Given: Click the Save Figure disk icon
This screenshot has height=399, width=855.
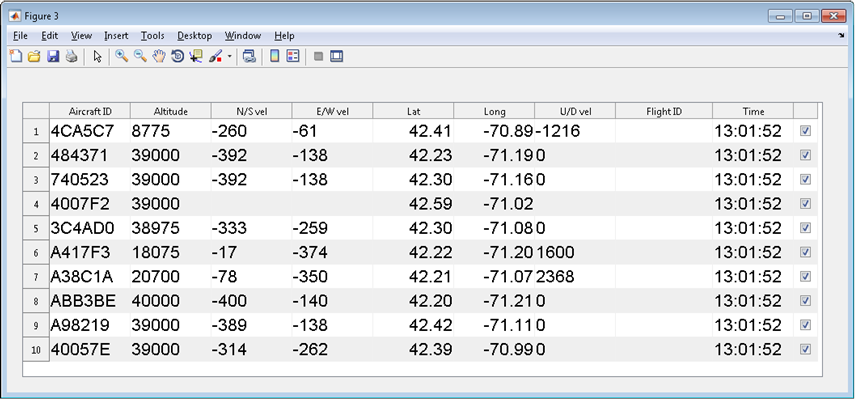Looking at the screenshot, I should pyautogui.click(x=53, y=56).
